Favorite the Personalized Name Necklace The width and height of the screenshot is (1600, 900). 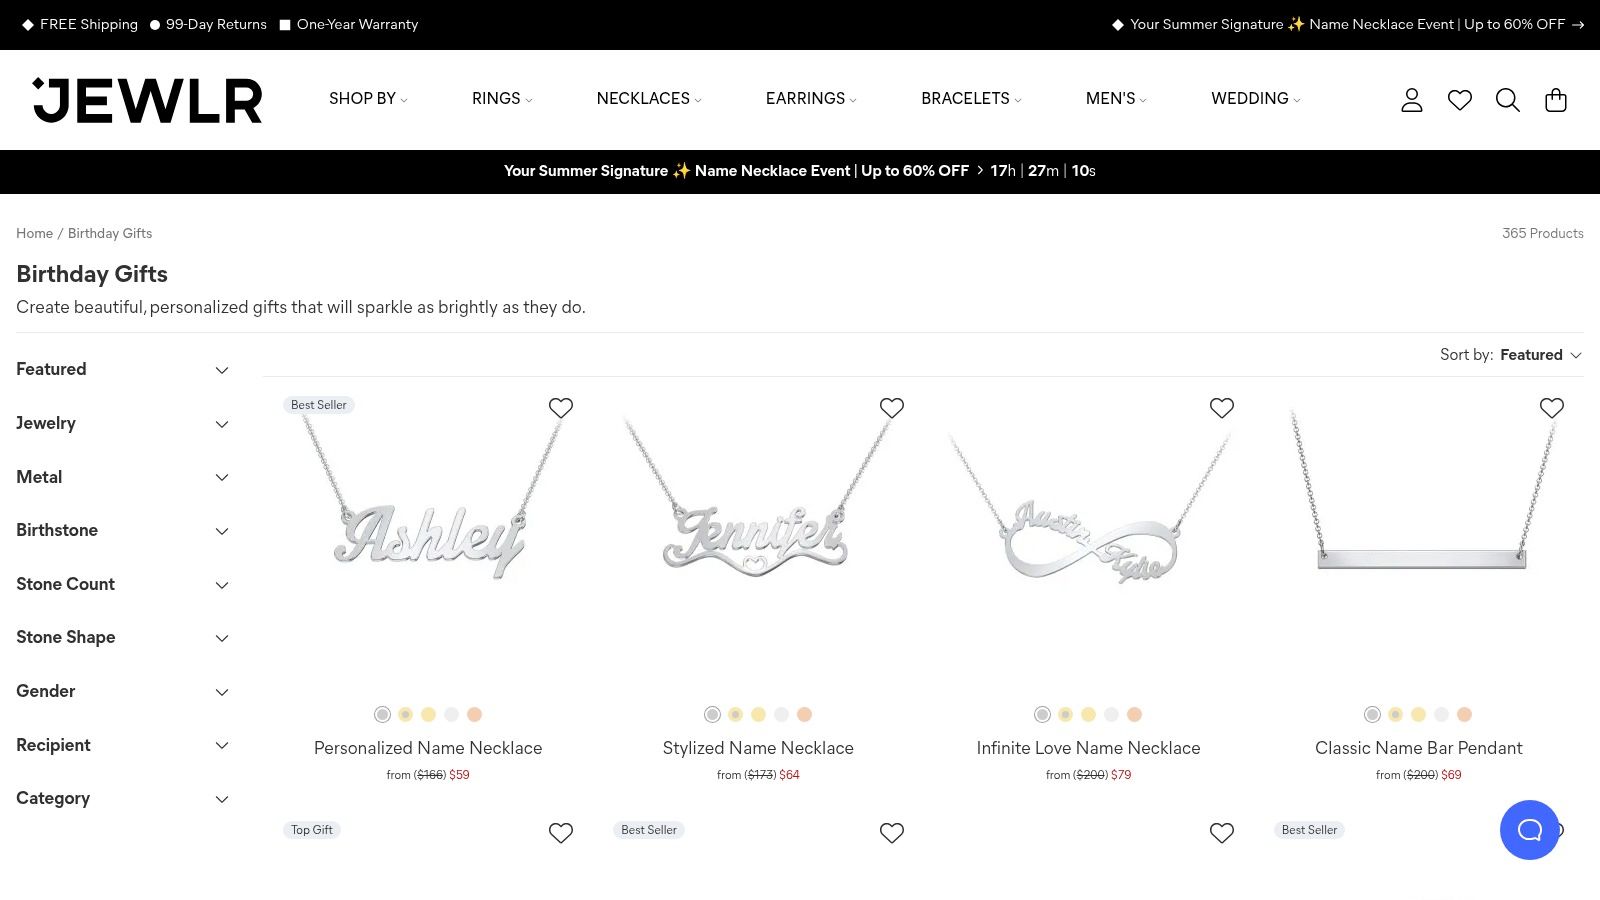tap(561, 408)
